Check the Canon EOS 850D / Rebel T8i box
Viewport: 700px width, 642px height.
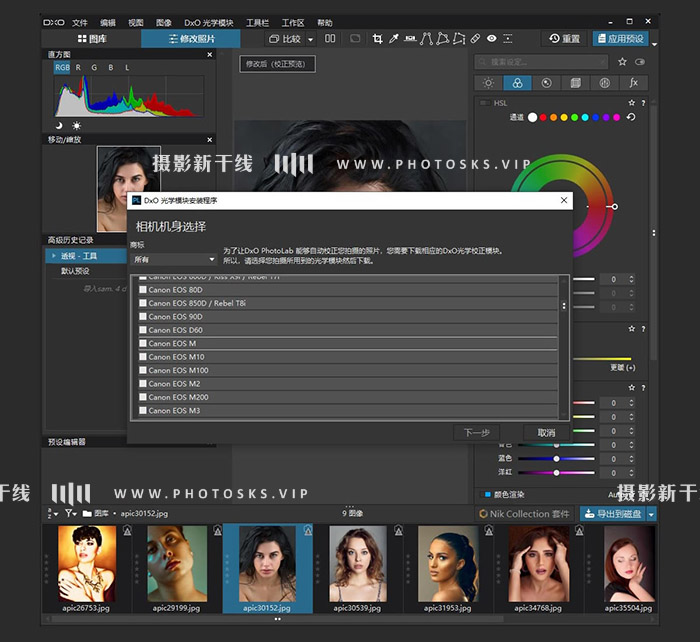tap(143, 303)
